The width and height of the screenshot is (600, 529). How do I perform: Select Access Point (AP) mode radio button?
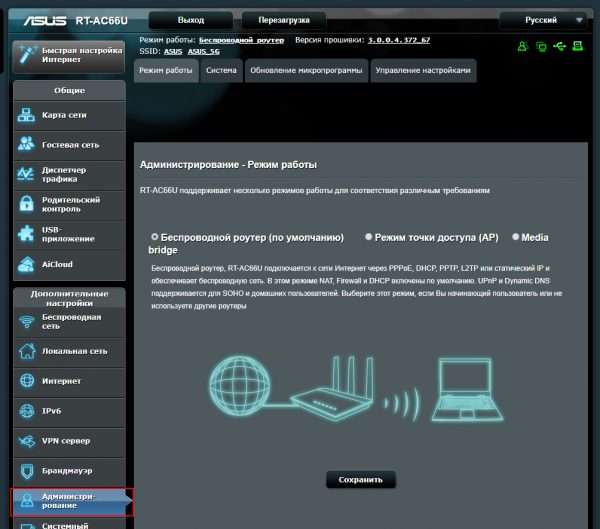point(368,237)
